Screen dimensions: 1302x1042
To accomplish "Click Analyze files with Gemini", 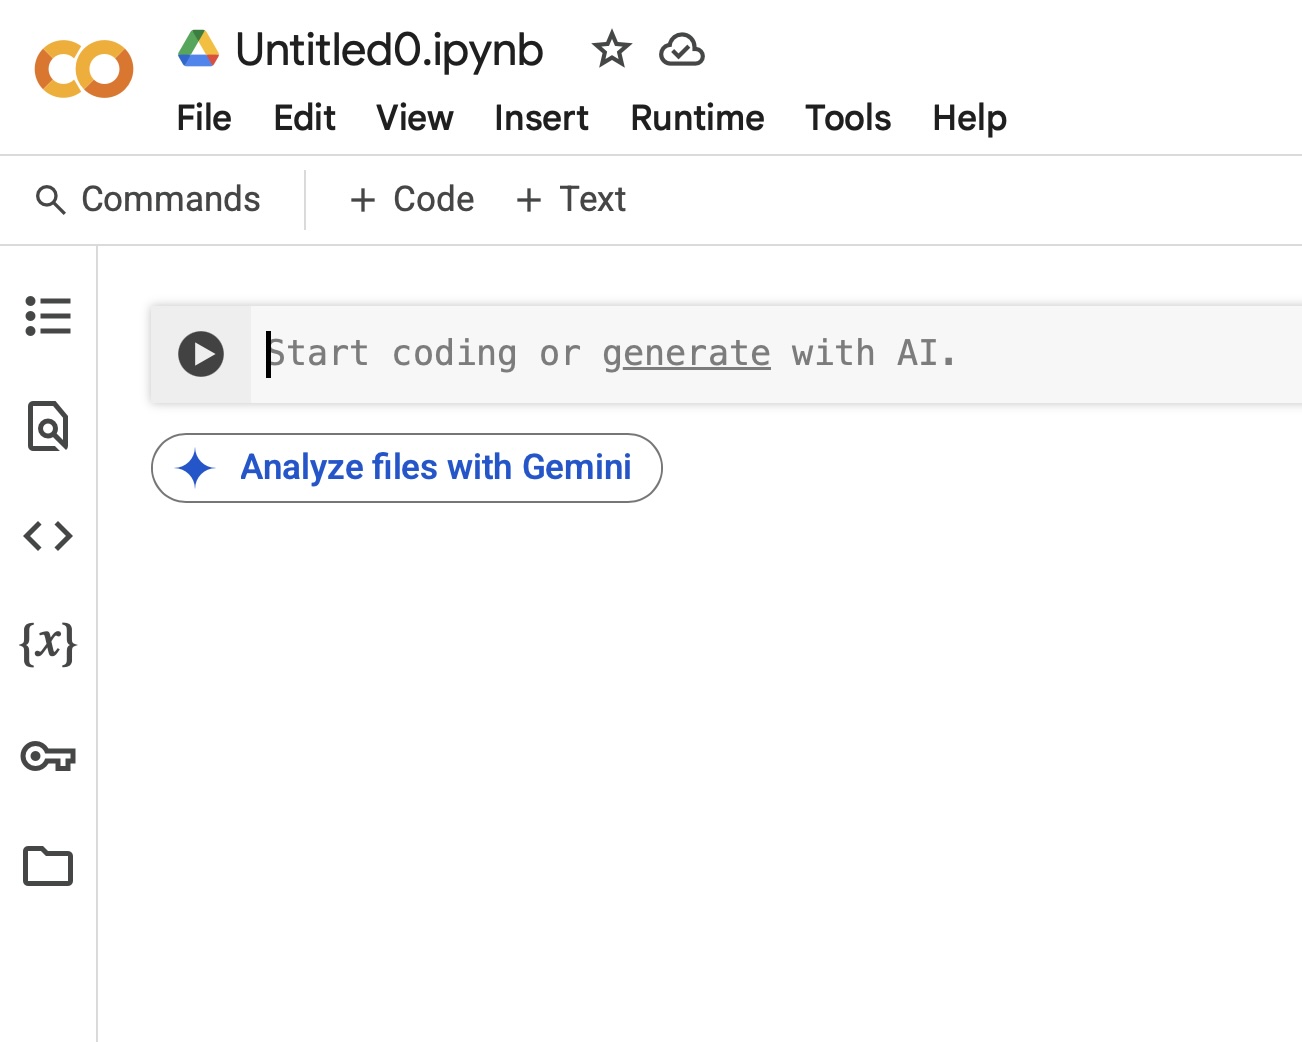I will click(407, 467).
